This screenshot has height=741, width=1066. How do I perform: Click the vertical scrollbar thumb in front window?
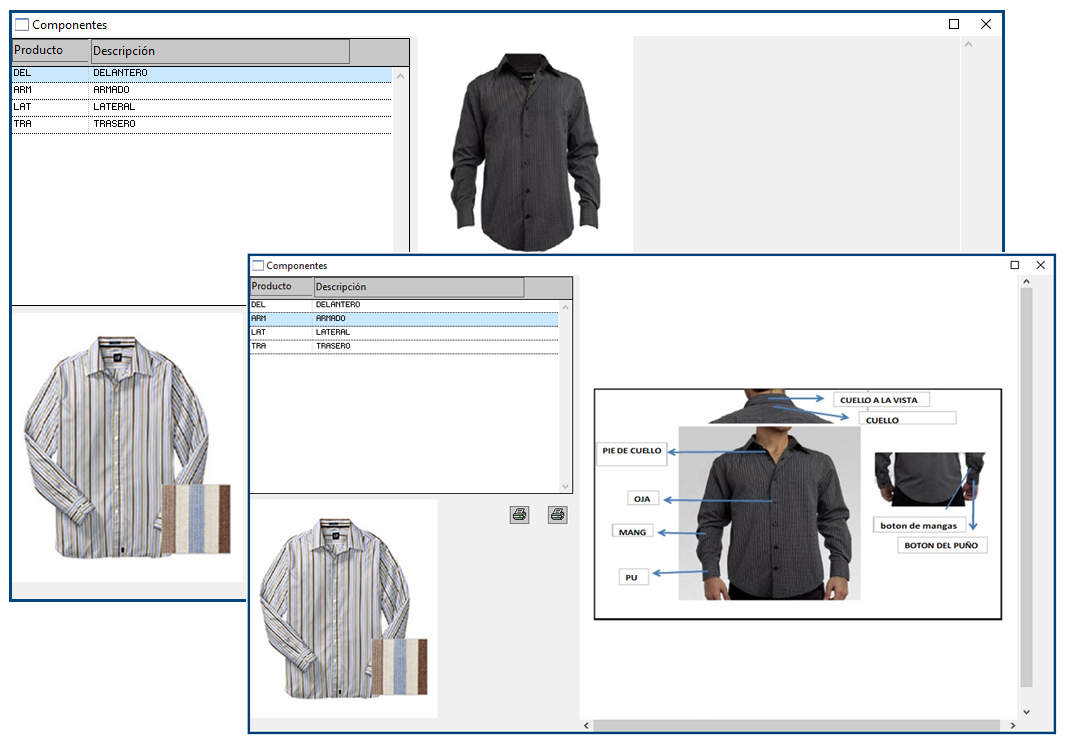(1027, 487)
